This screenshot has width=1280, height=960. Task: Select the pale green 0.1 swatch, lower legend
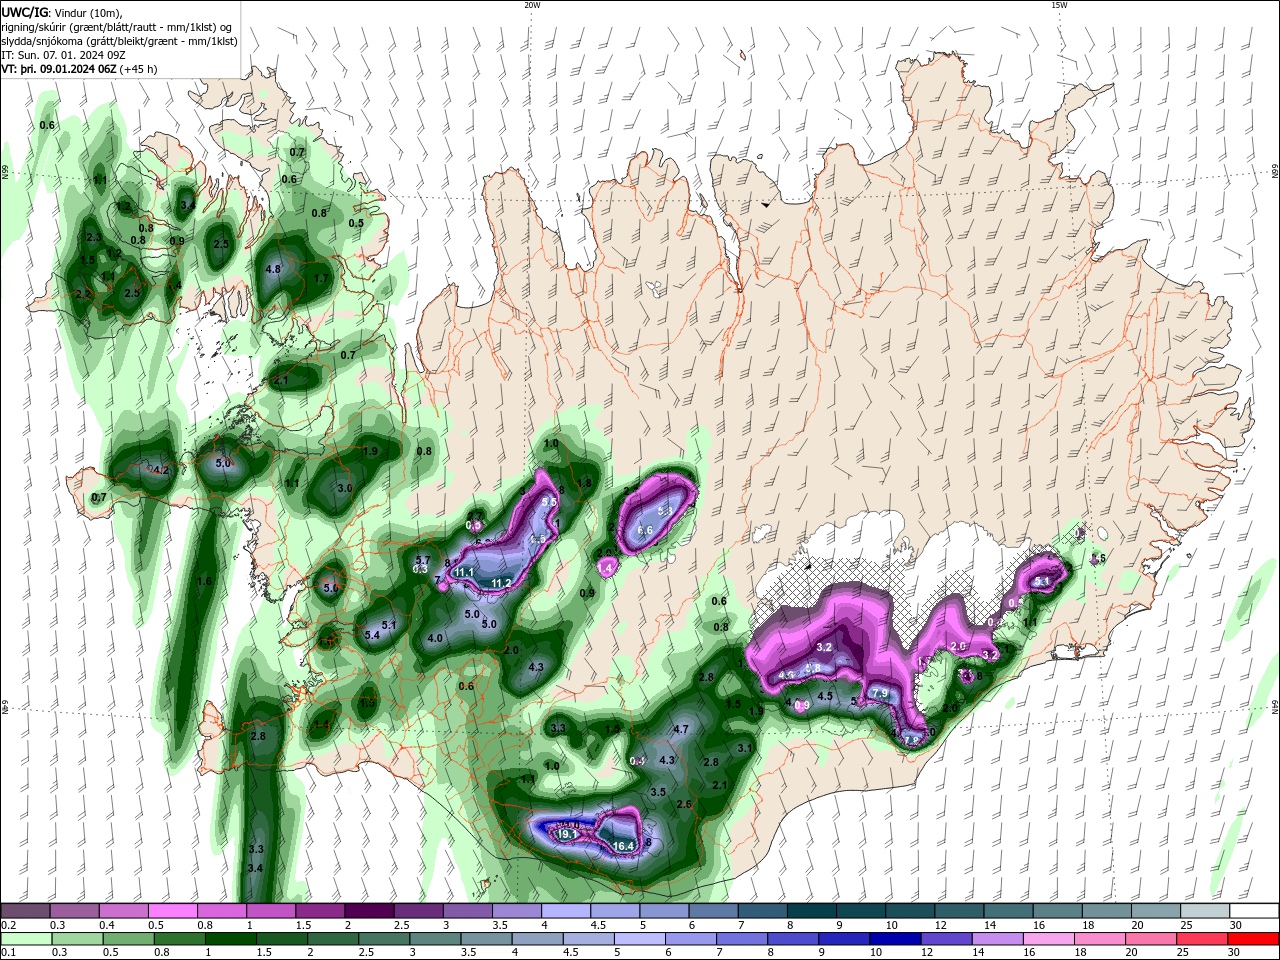[25, 938]
